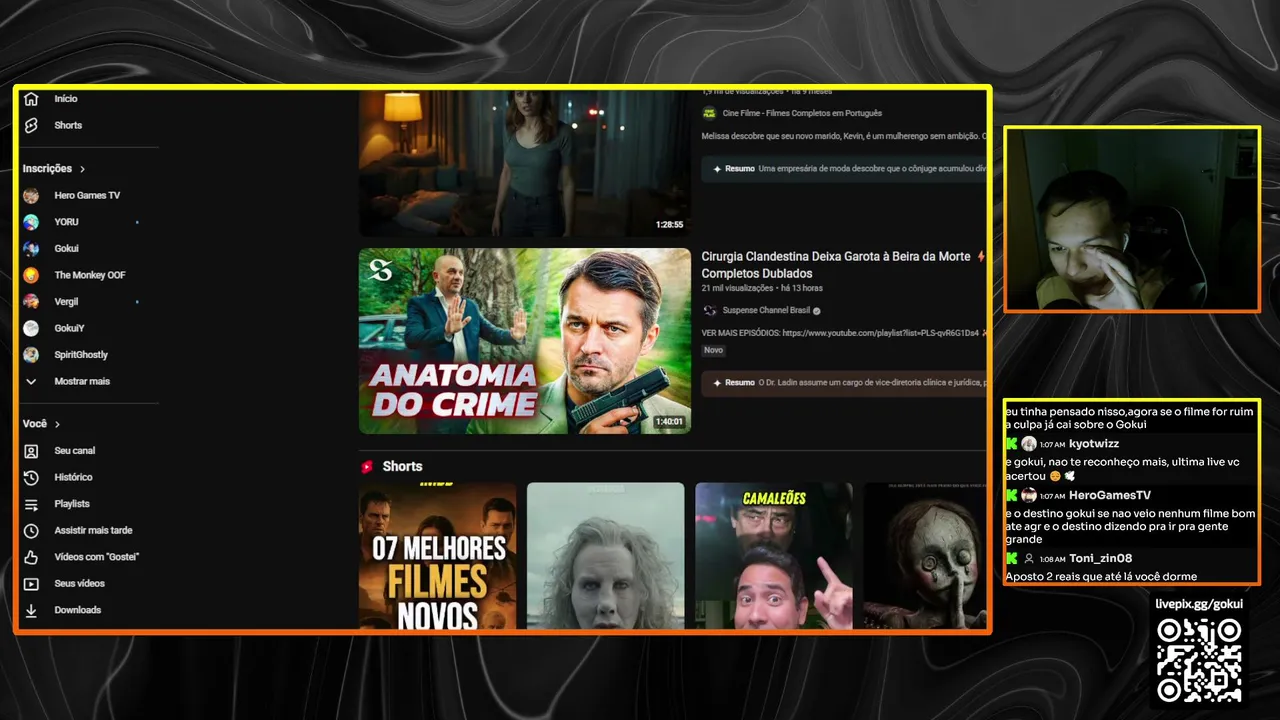
Task: Click the Suspense Channel Brasil avatar icon
Action: tap(710, 311)
